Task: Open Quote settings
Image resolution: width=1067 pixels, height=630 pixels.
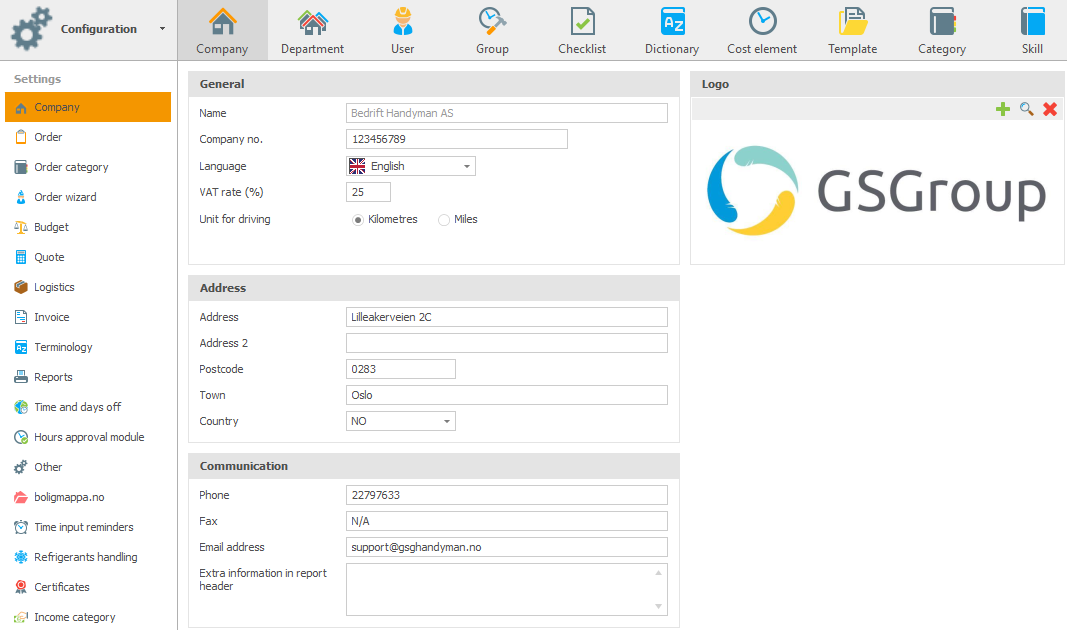Action: pos(88,256)
